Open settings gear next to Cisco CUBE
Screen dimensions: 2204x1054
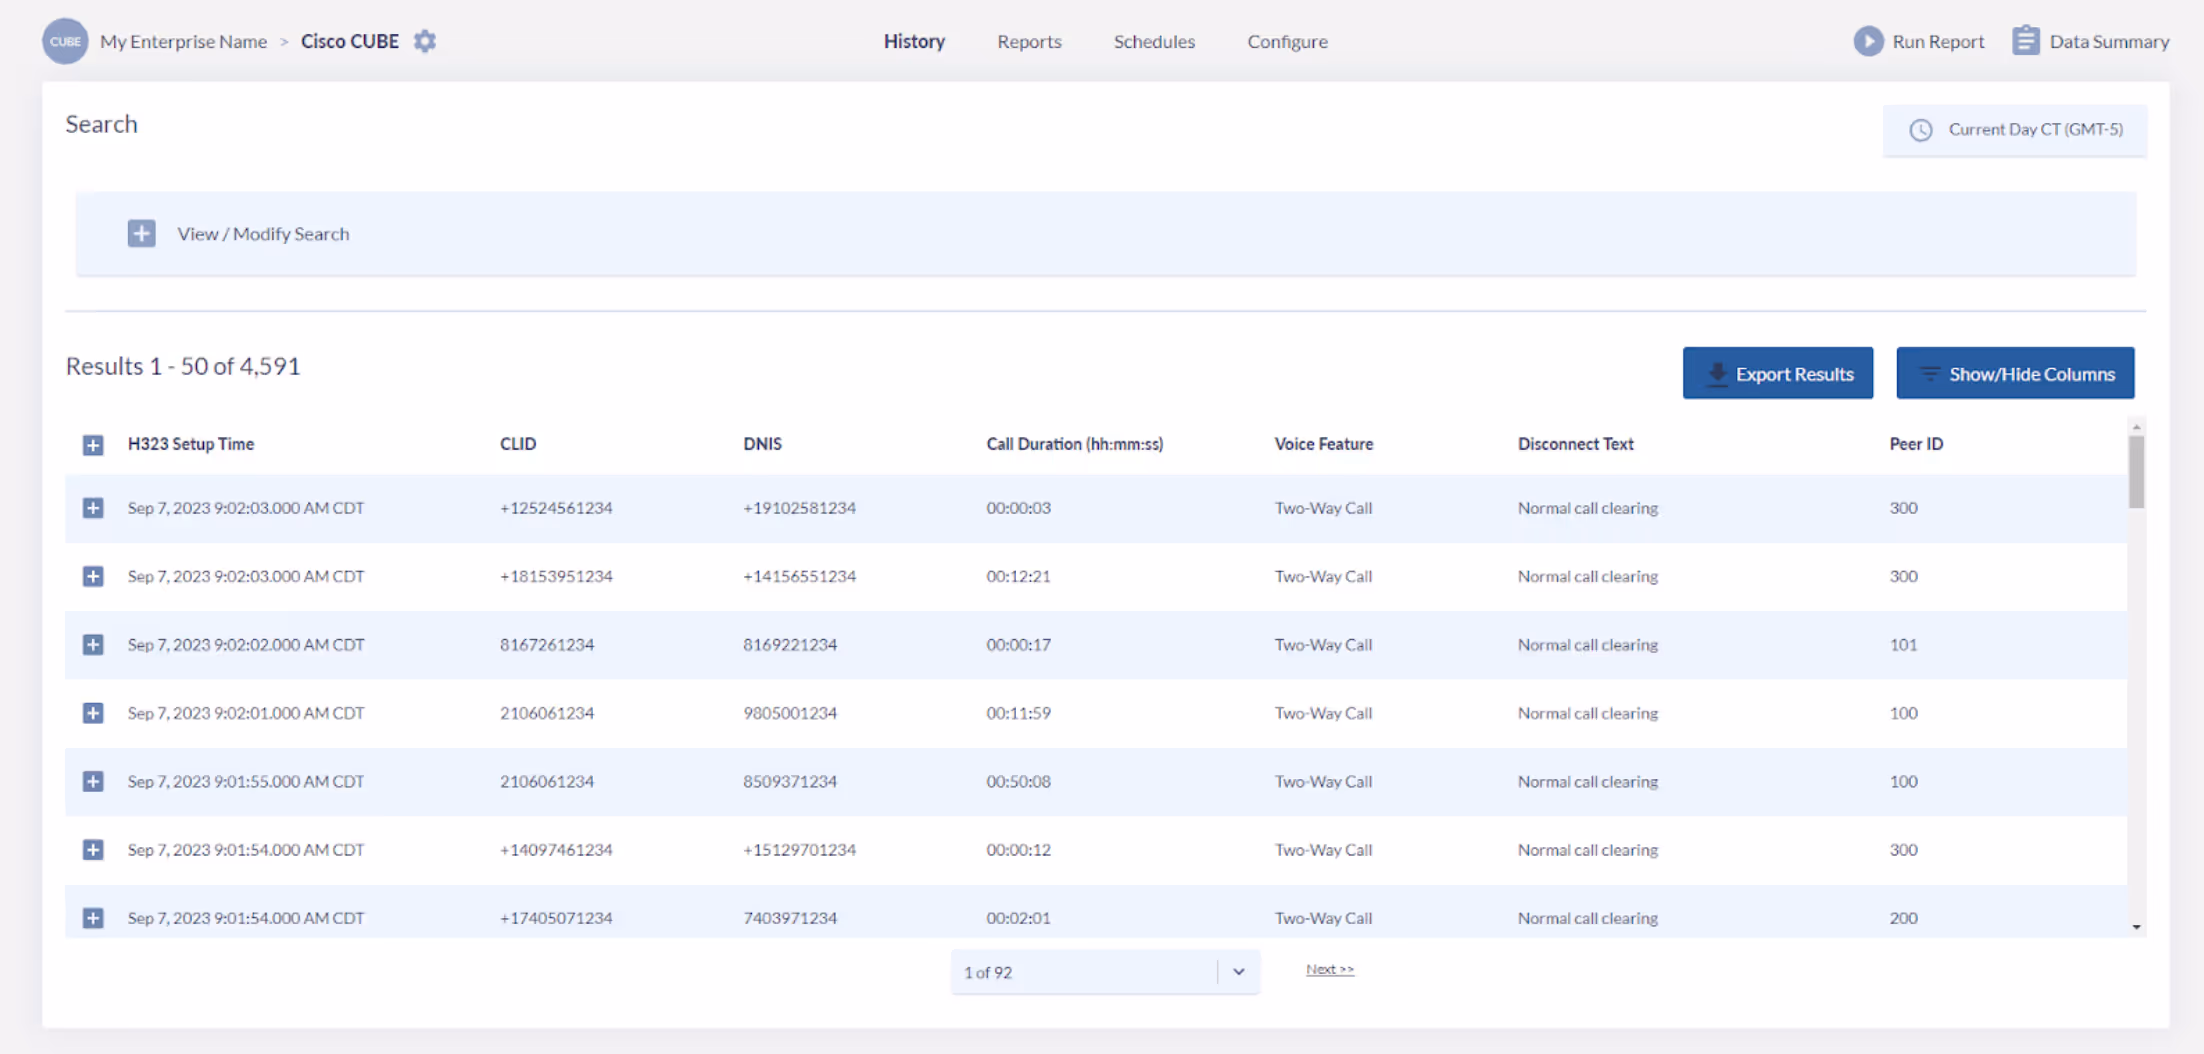(425, 41)
